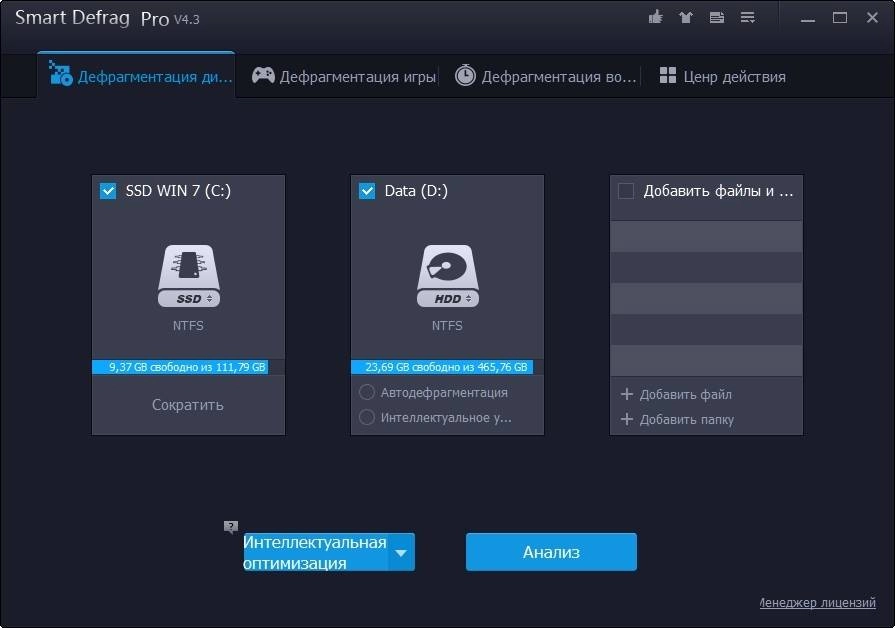Screen dimensions: 895x628
Task: Click the stopwatch boot-time defrag icon
Action: tap(465, 75)
